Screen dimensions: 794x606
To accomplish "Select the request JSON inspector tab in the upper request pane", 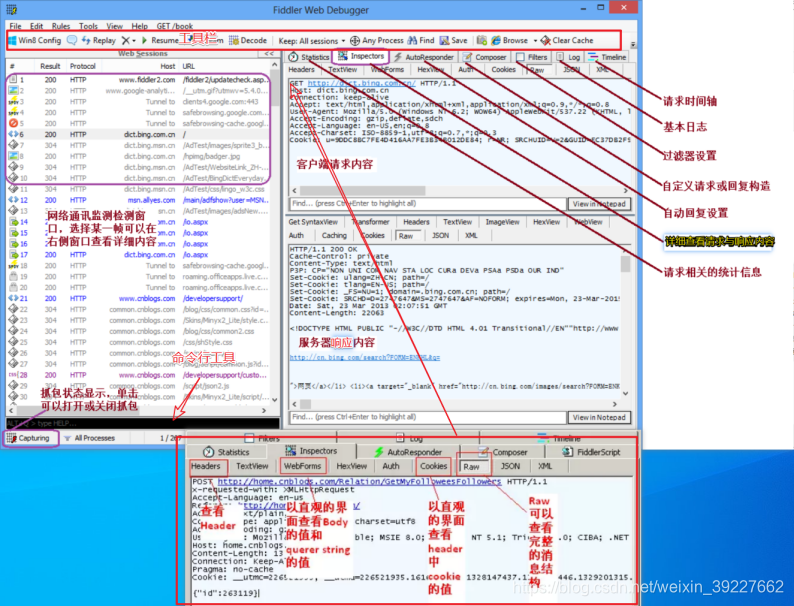I will click(572, 70).
